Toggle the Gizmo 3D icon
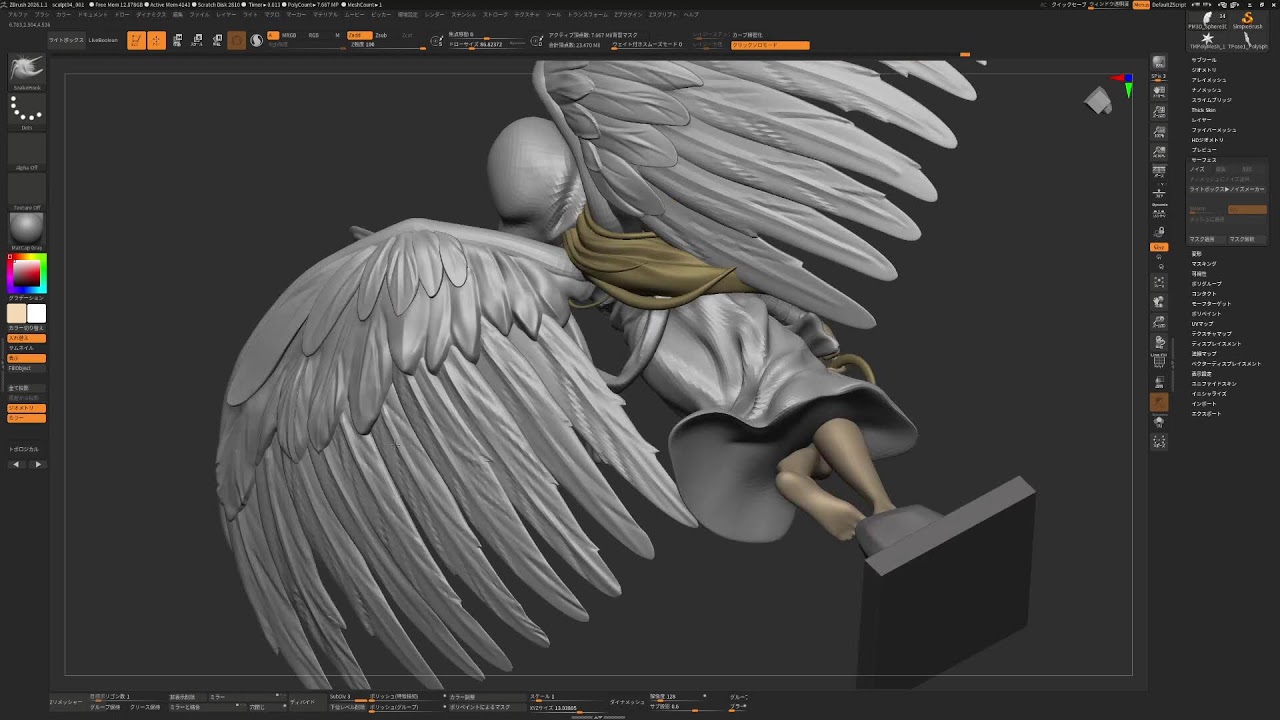 (x=237, y=40)
